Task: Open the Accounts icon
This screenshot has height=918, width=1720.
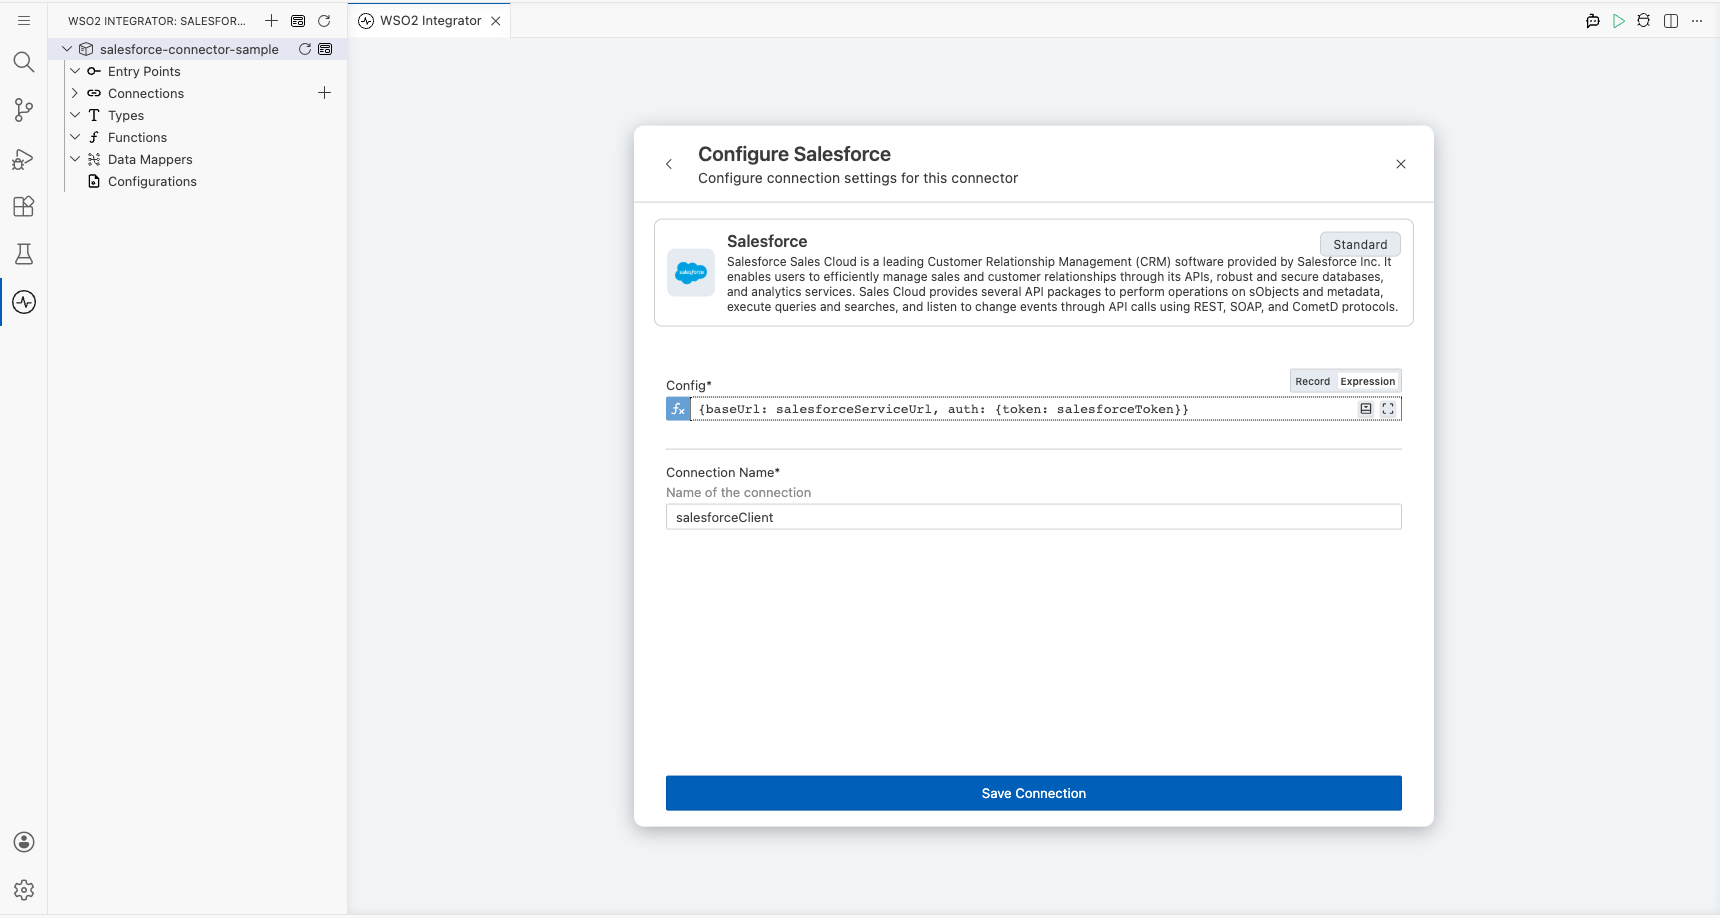Action: [x=24, y=842]
